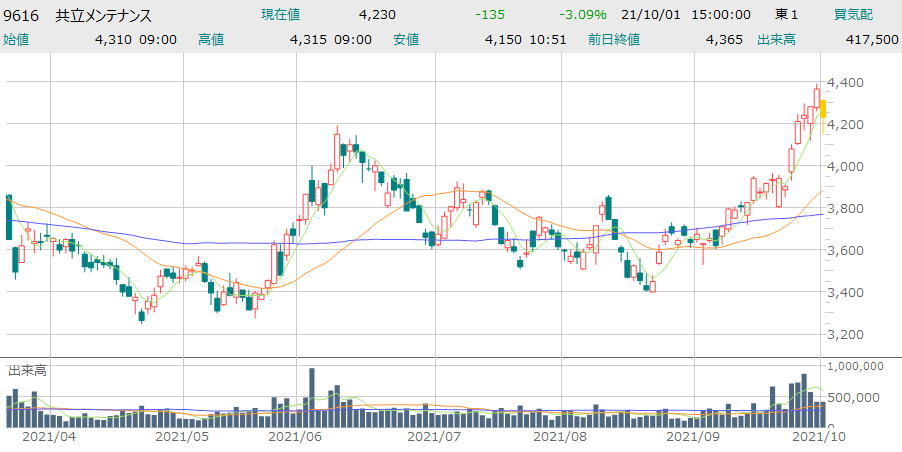Click the 2021/07 date axis label
902x452 pixels.
pos(436,437)
